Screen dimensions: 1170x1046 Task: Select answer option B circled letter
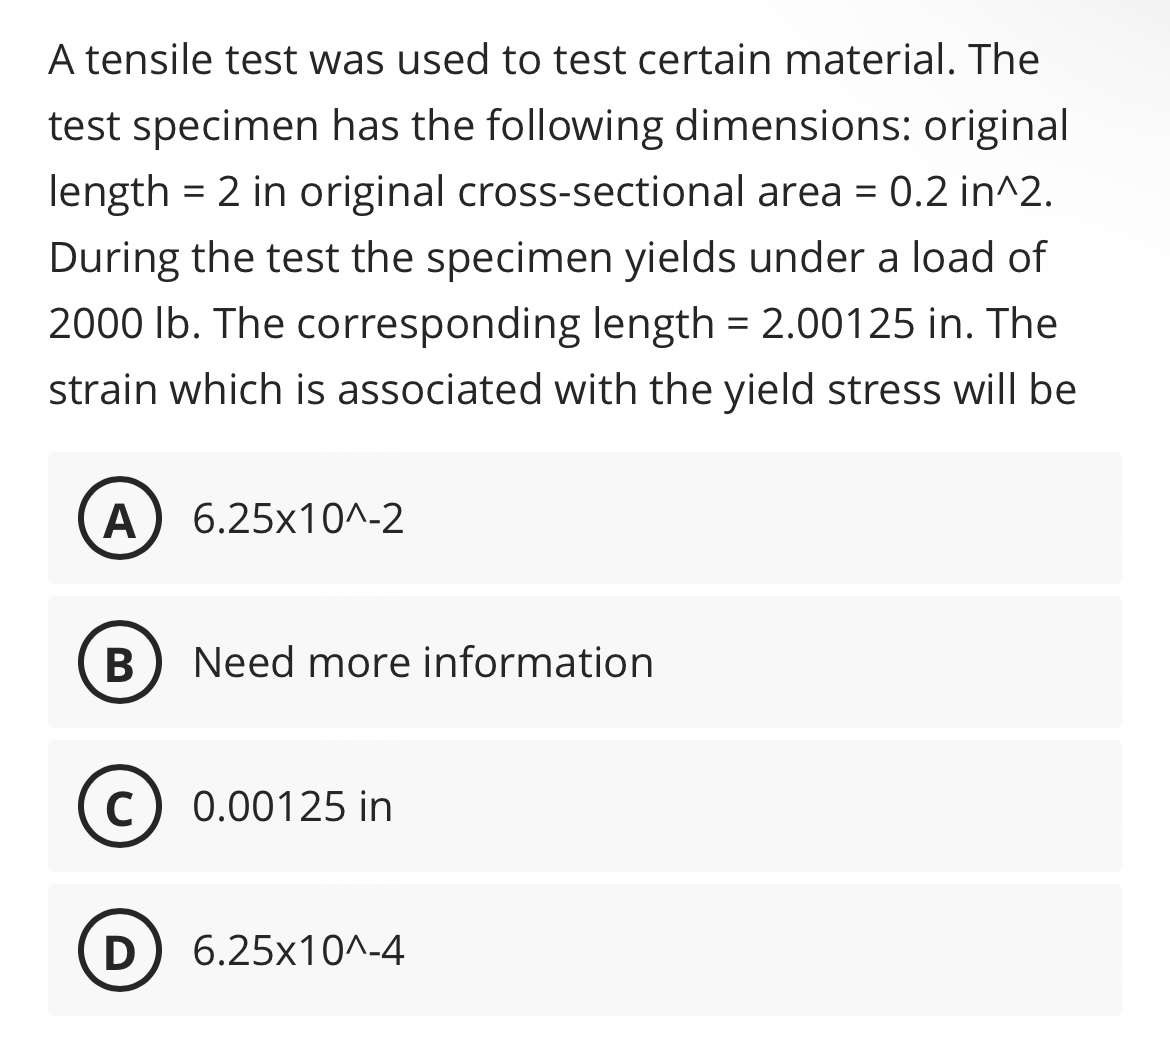point(118,662)
